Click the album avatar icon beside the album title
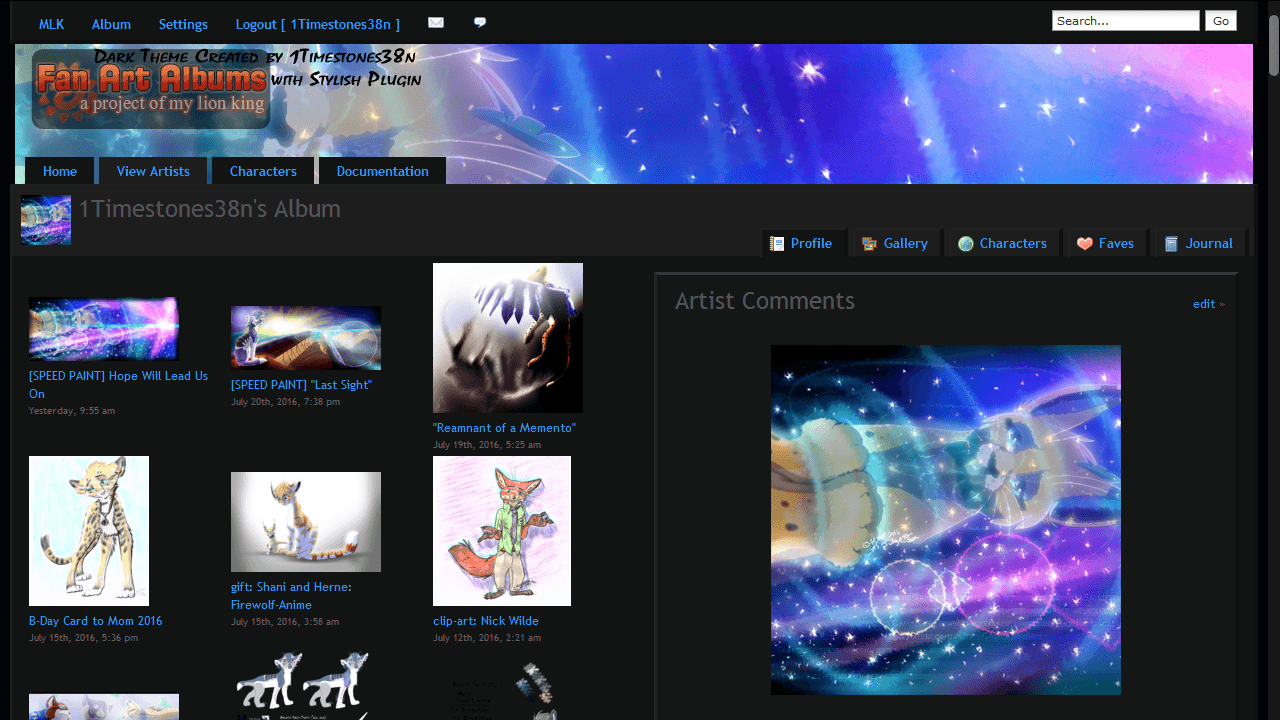The image size is (1280, 720). pyautogui.click(x=45, y=219)
